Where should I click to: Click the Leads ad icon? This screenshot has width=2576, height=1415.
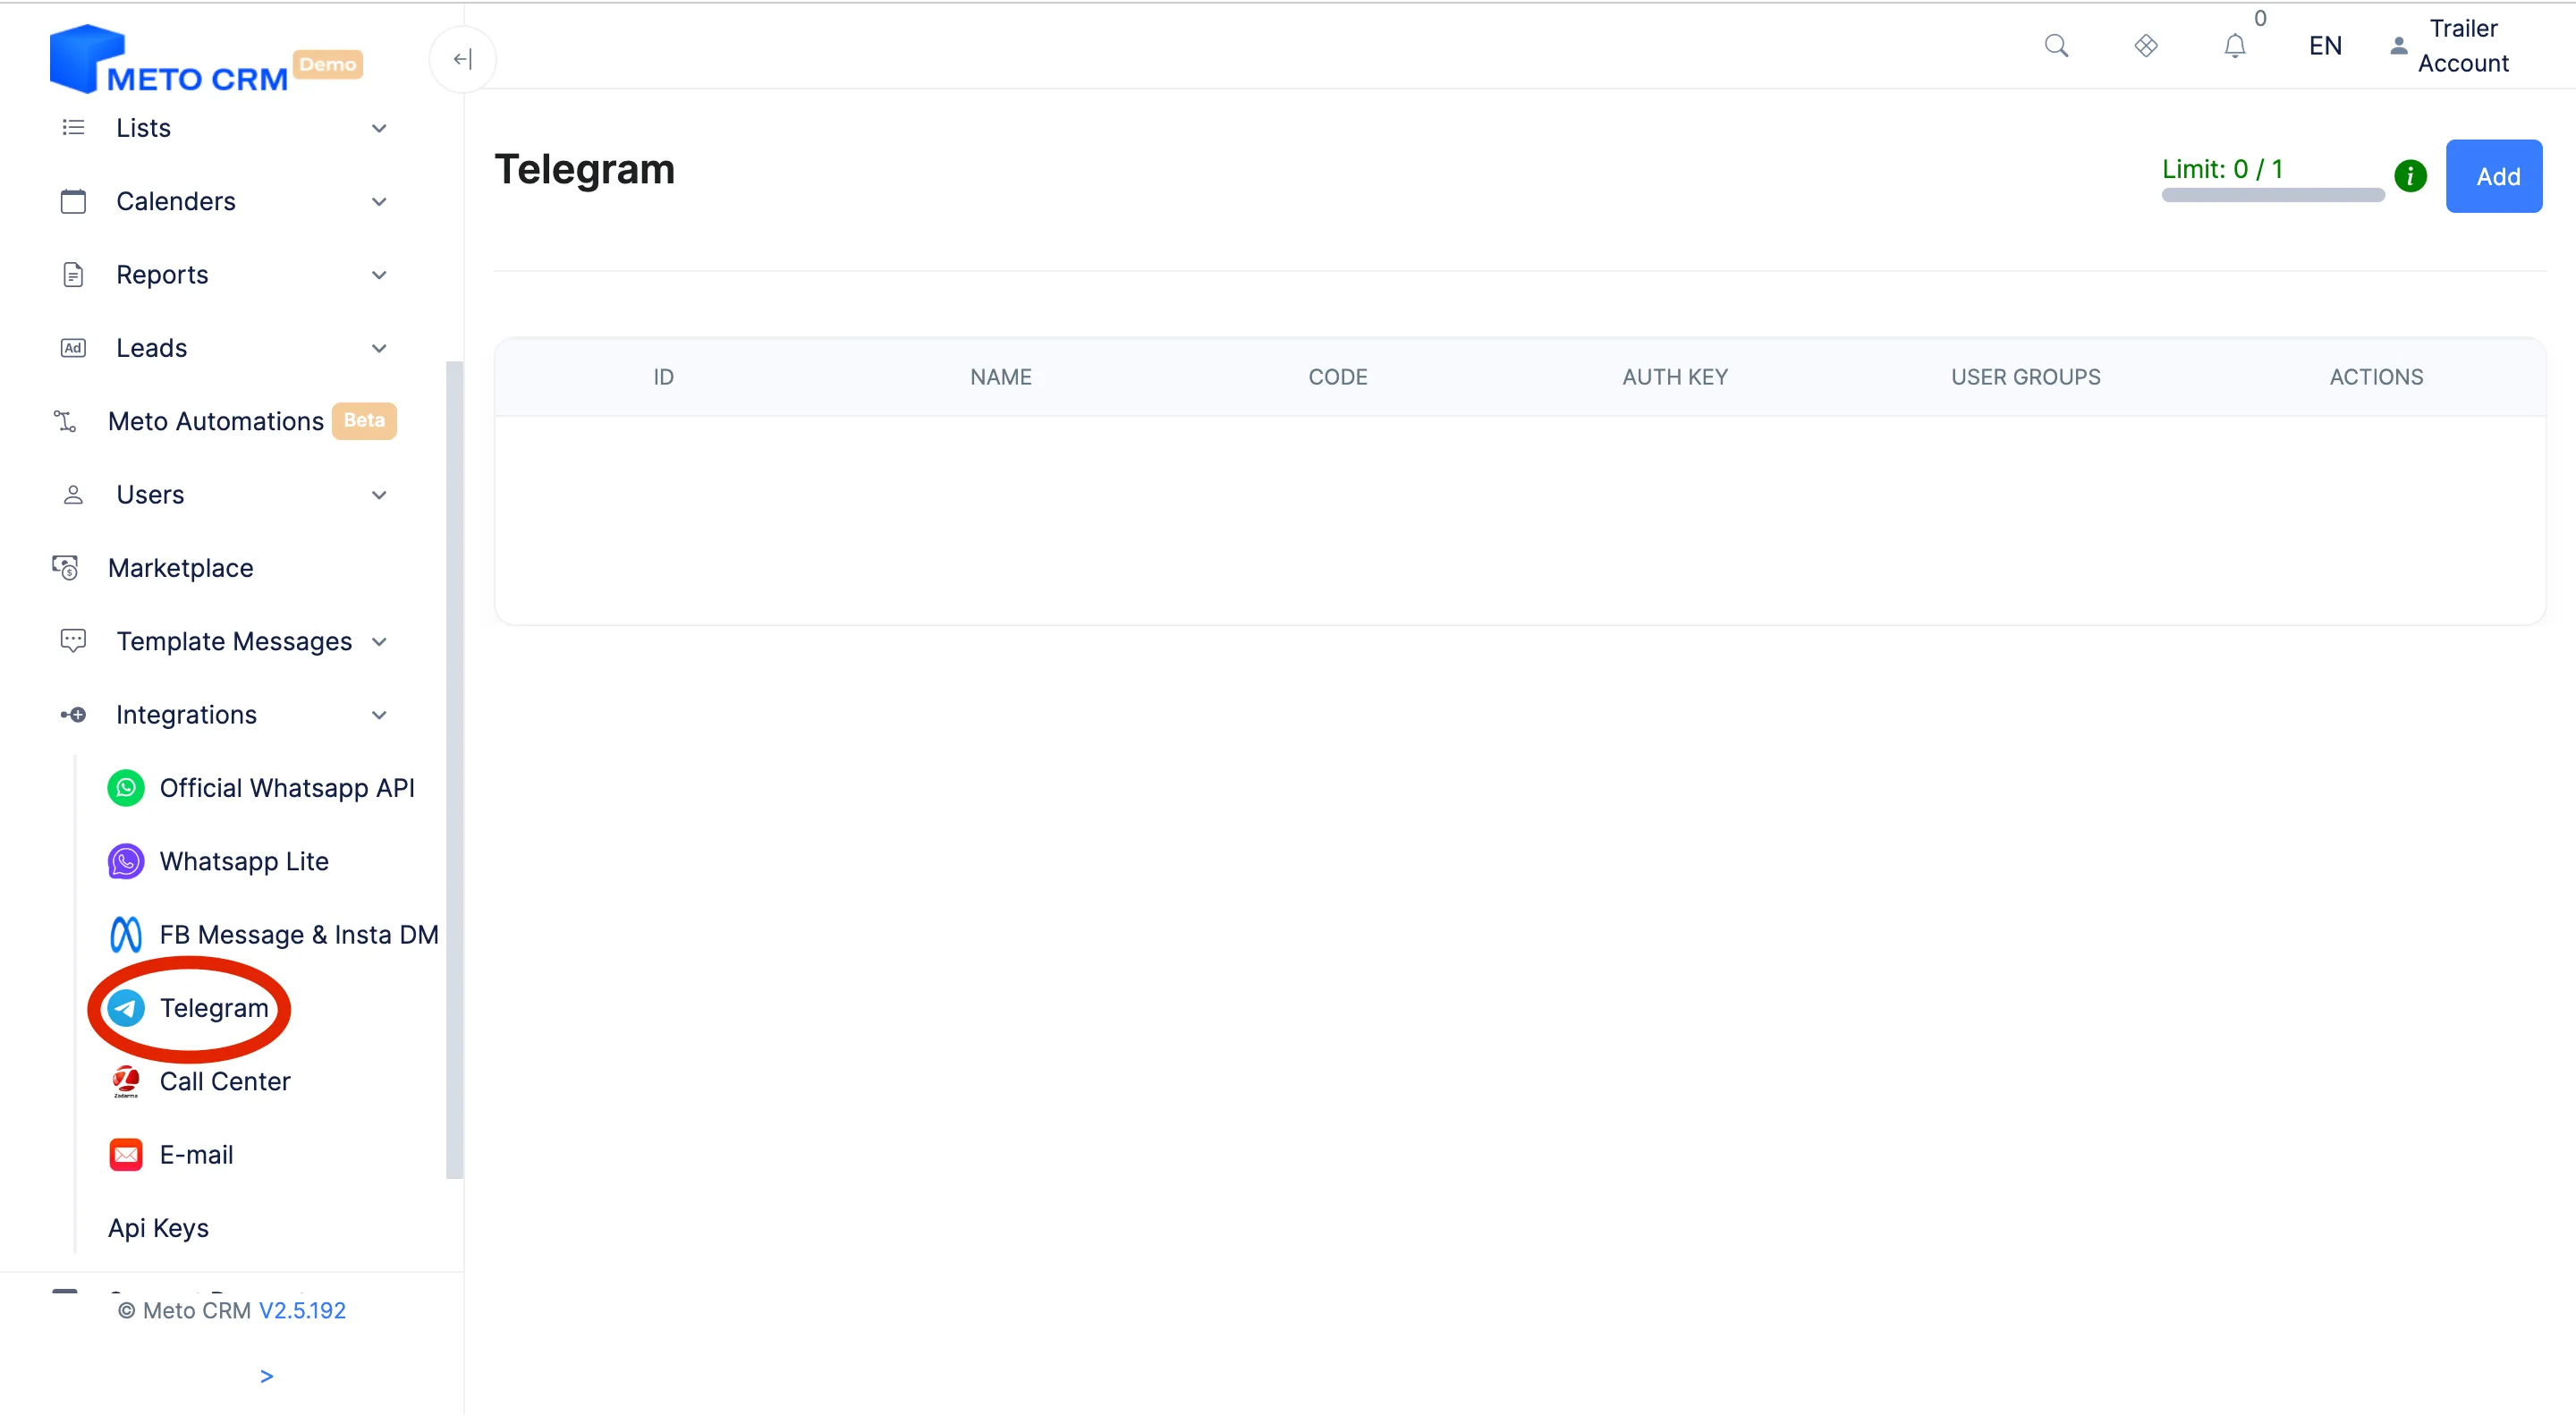point(73,348)
